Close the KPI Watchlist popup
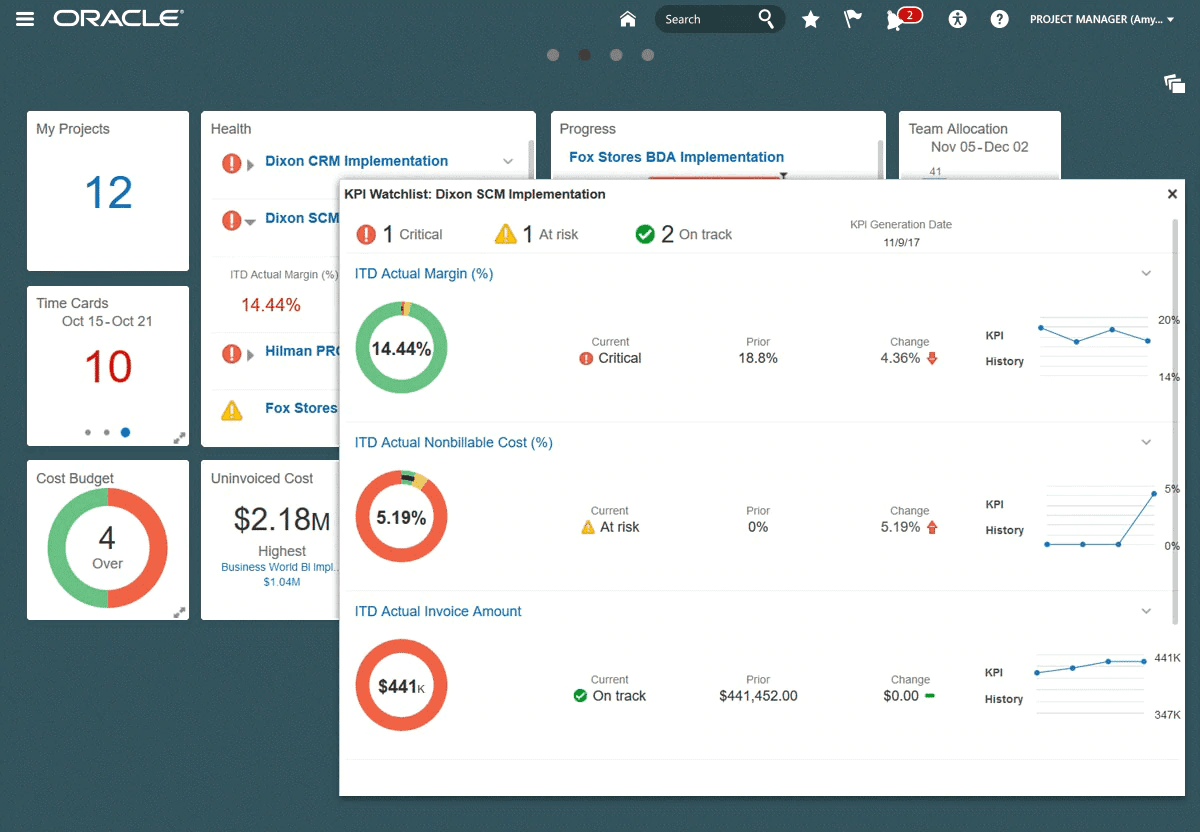This screenshot has height=832, width=1200. pyautogui.click(x=1172, y=194)
